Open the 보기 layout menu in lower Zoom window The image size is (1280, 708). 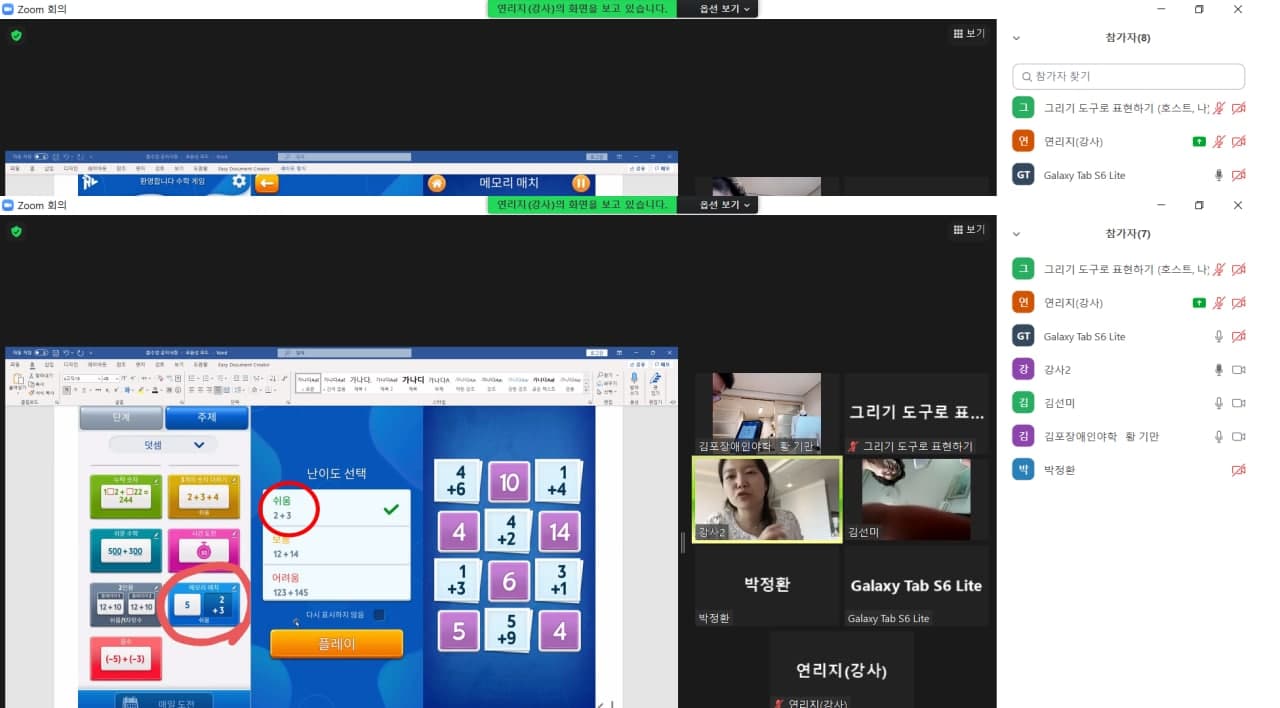968,230
